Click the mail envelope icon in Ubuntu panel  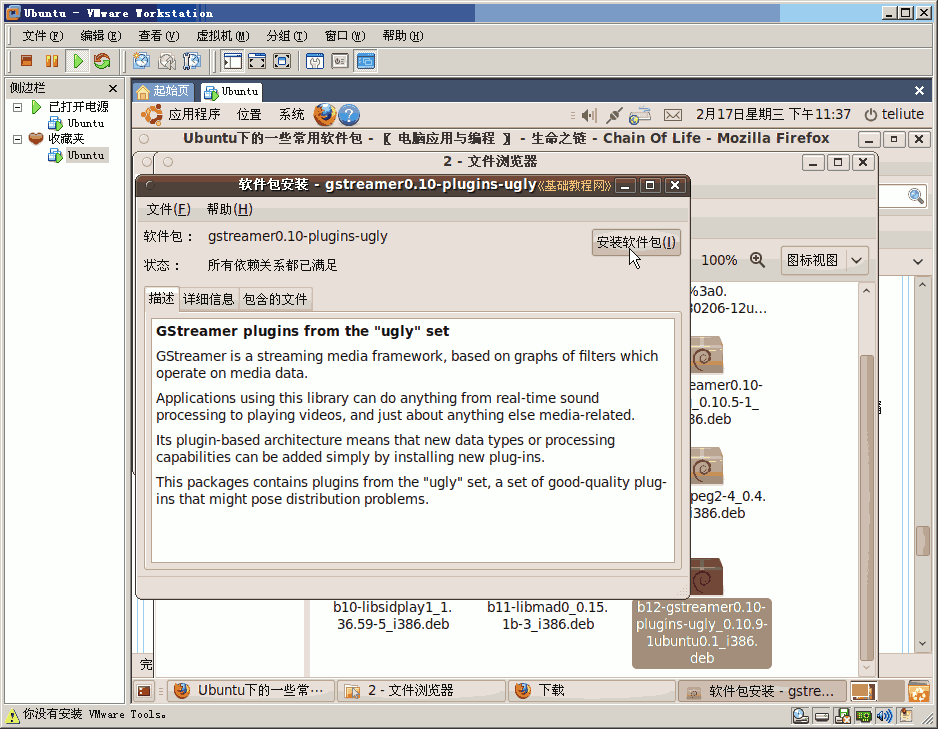coord(672,114)
